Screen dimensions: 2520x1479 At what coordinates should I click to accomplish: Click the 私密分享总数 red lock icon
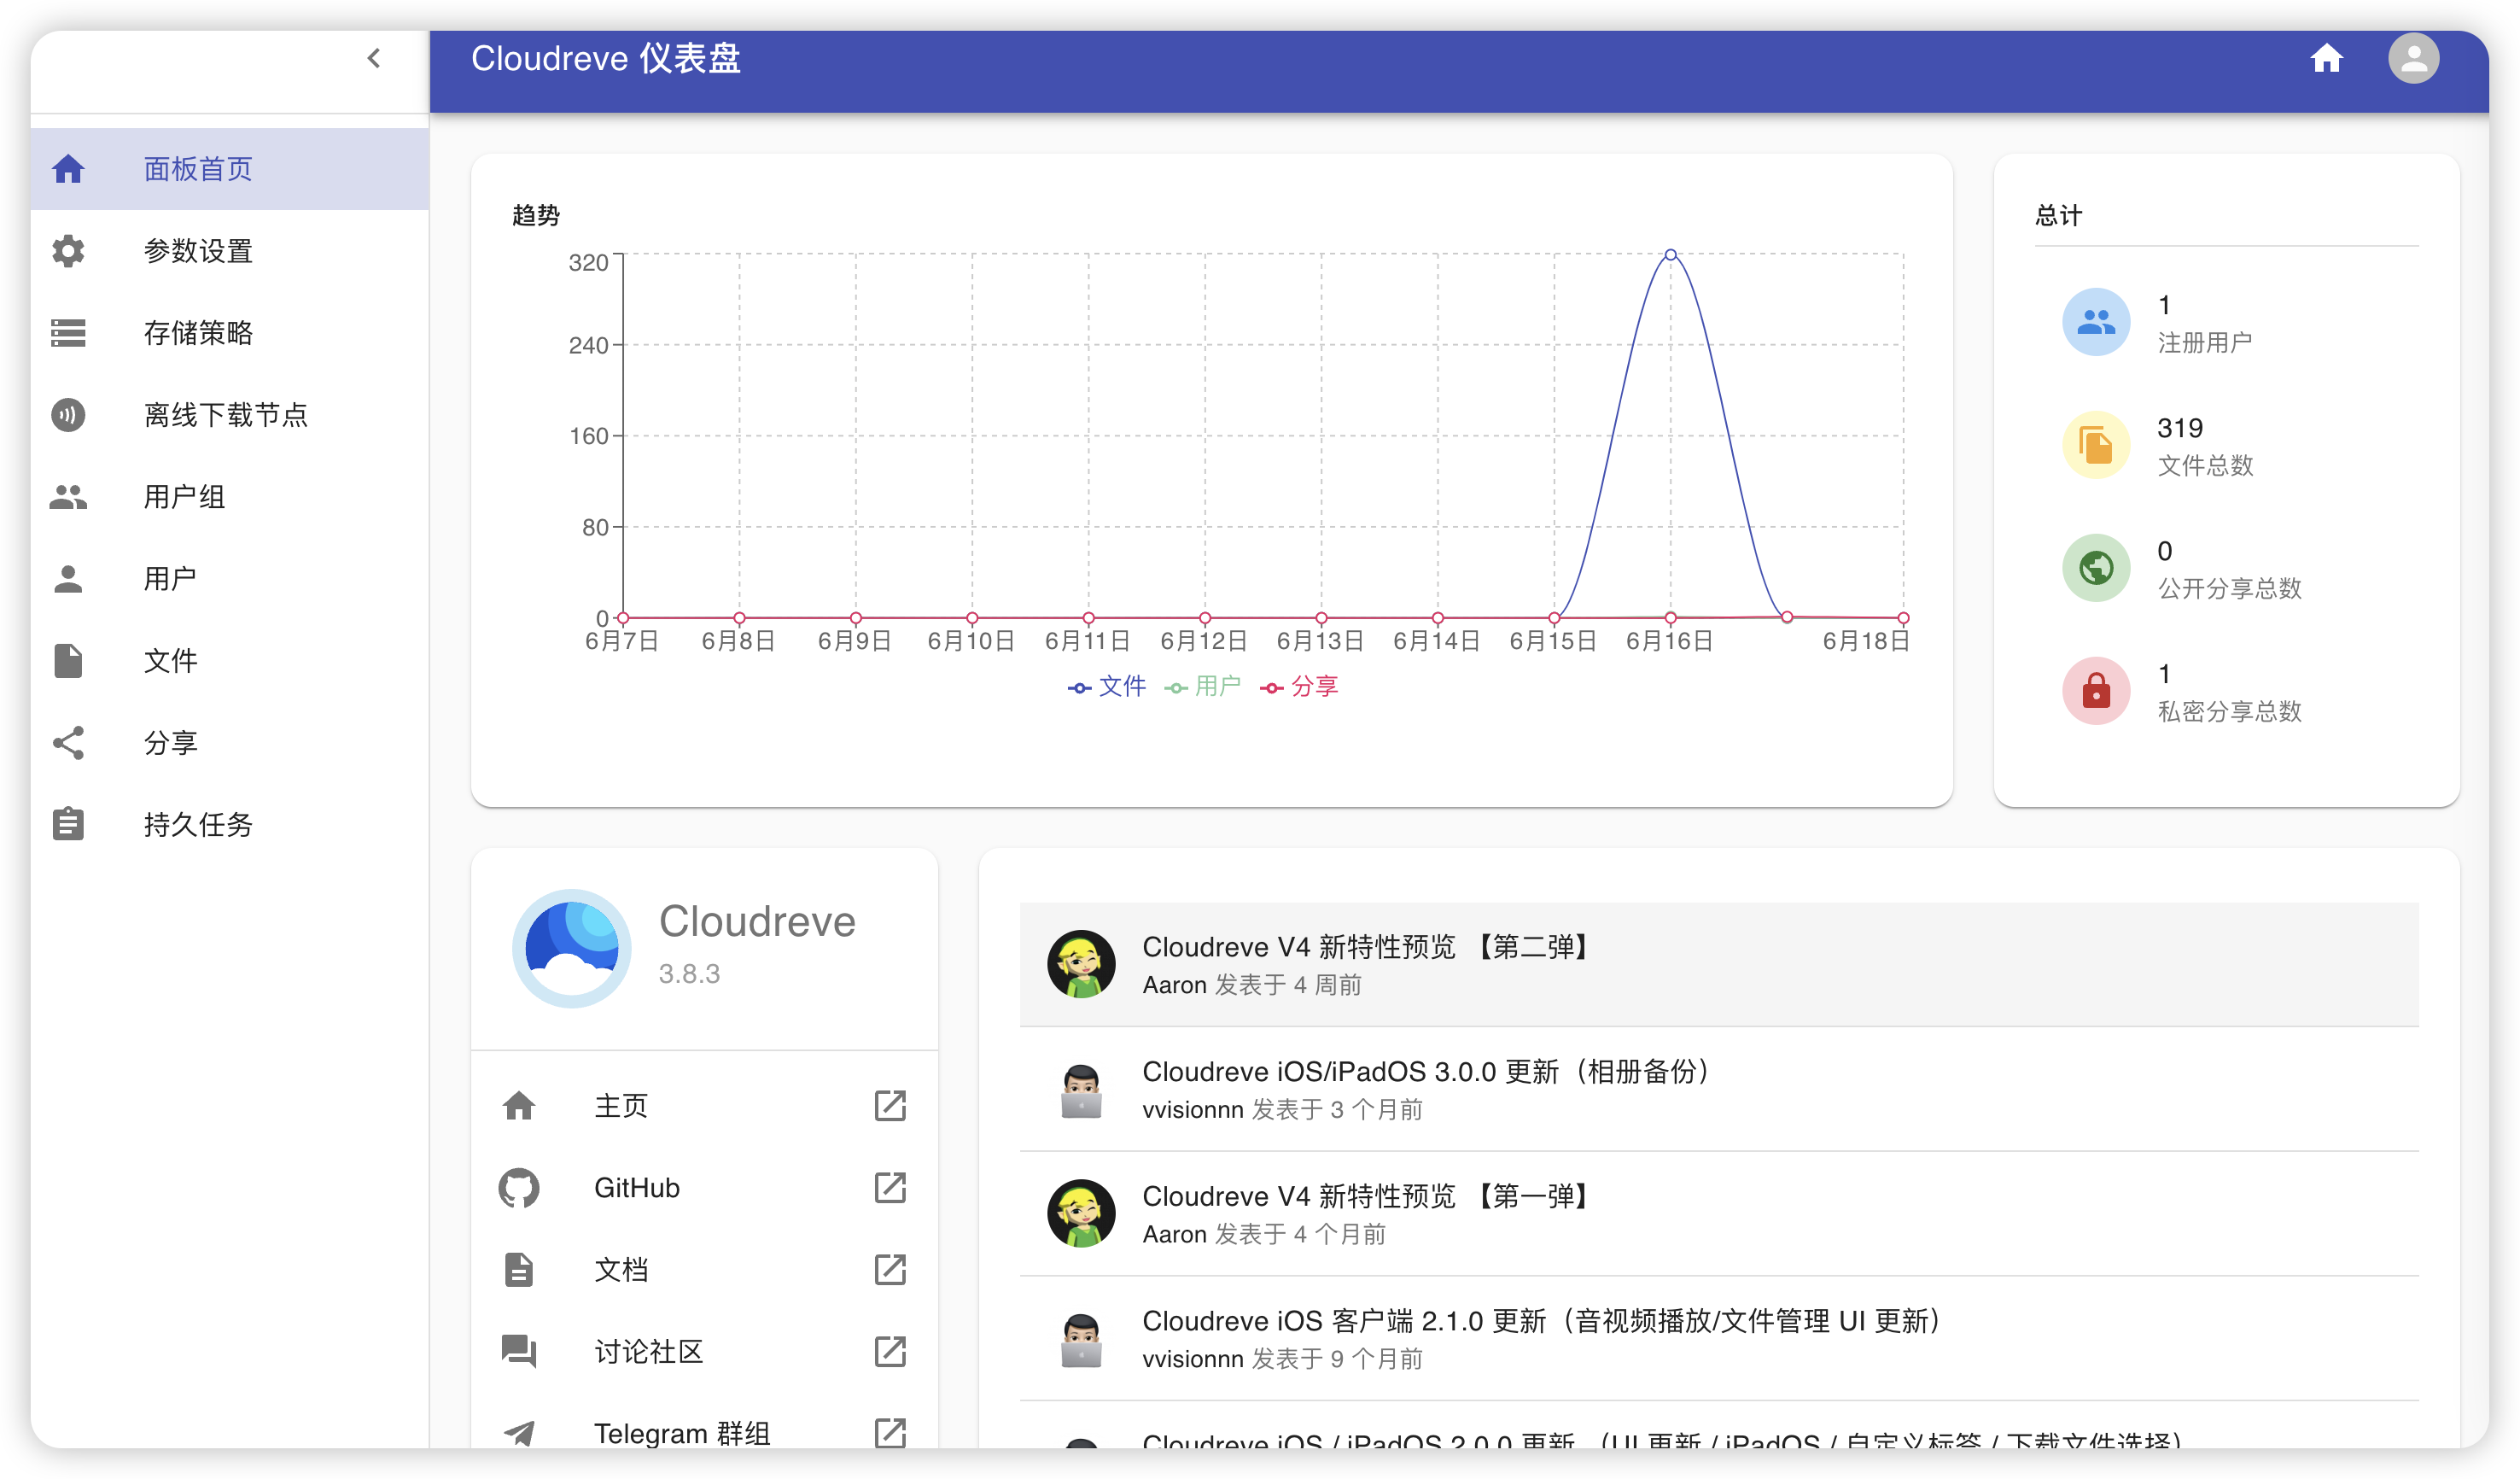2096,690
